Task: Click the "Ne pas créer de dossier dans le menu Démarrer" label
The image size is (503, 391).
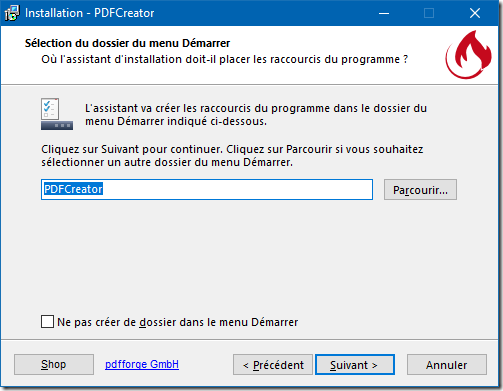Action: click(x=178, y=322)
